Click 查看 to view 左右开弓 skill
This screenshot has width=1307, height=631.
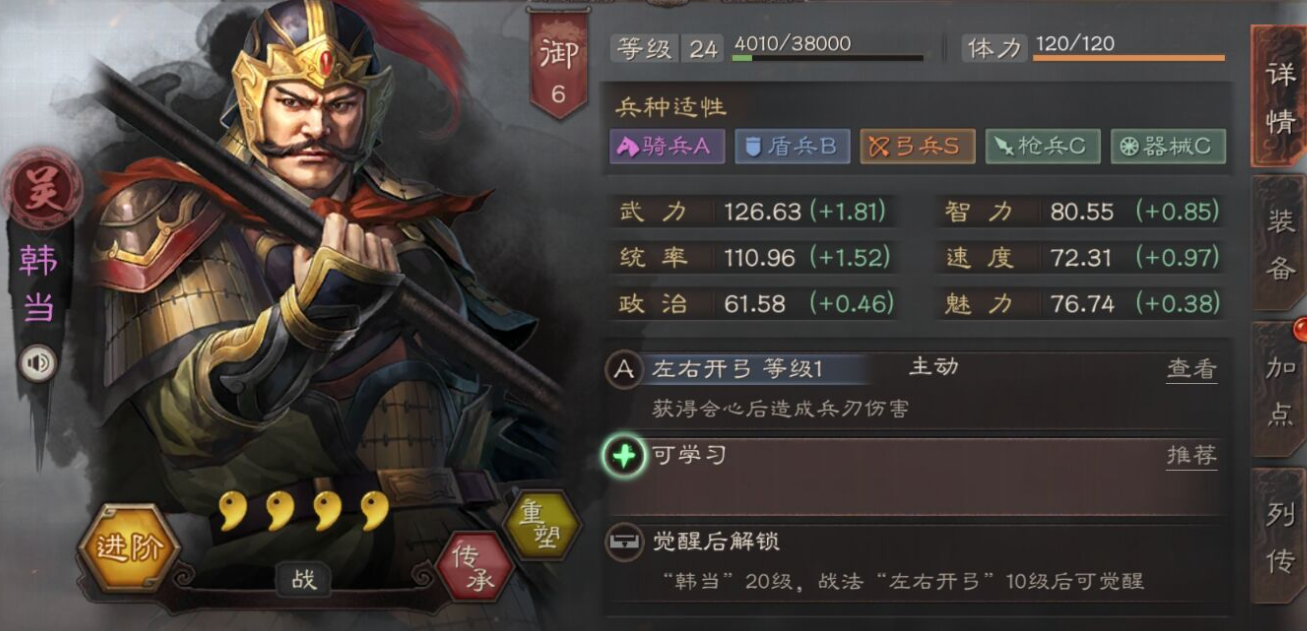point(1192,369)
